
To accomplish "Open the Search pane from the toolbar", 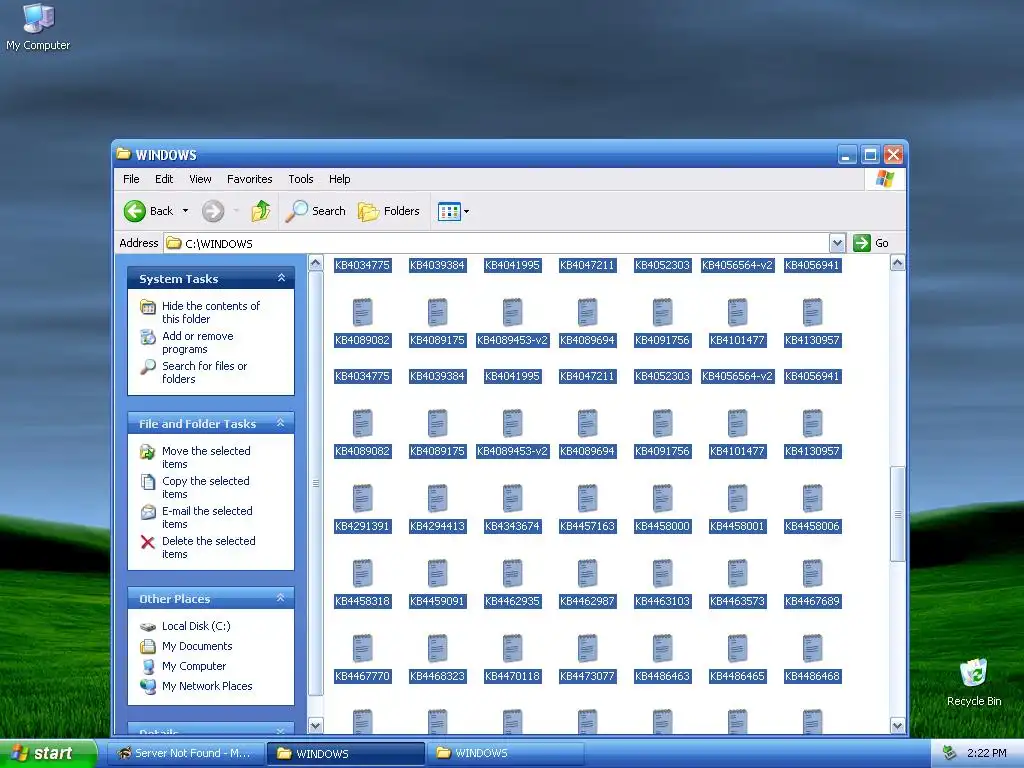I will pos(315,211).
